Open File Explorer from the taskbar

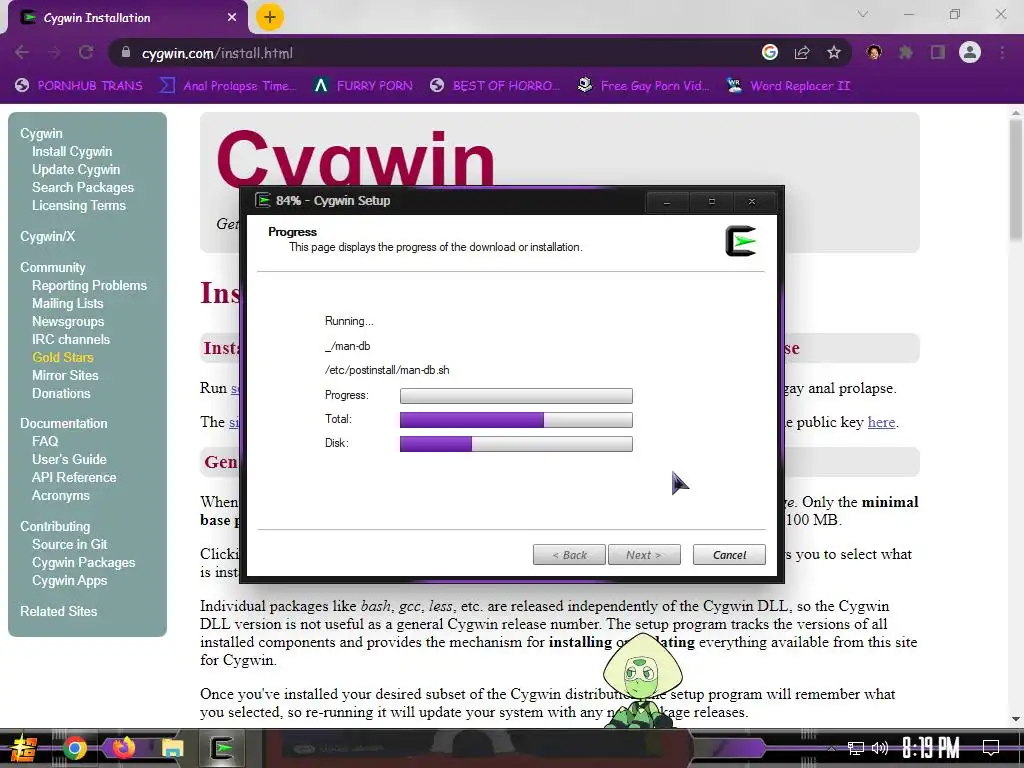click(172, 748)
